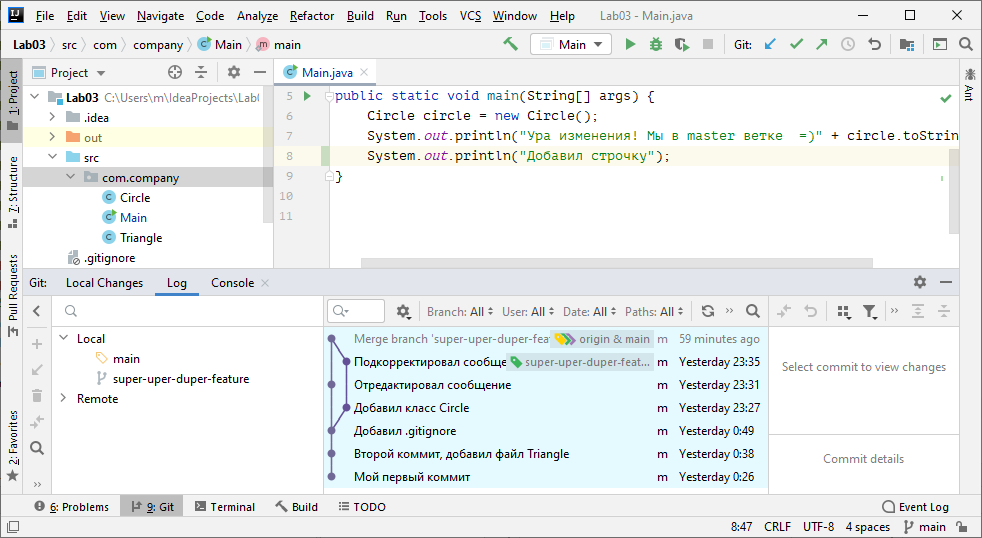Toggle the 2: Favorites tool window

click(13, 446)
